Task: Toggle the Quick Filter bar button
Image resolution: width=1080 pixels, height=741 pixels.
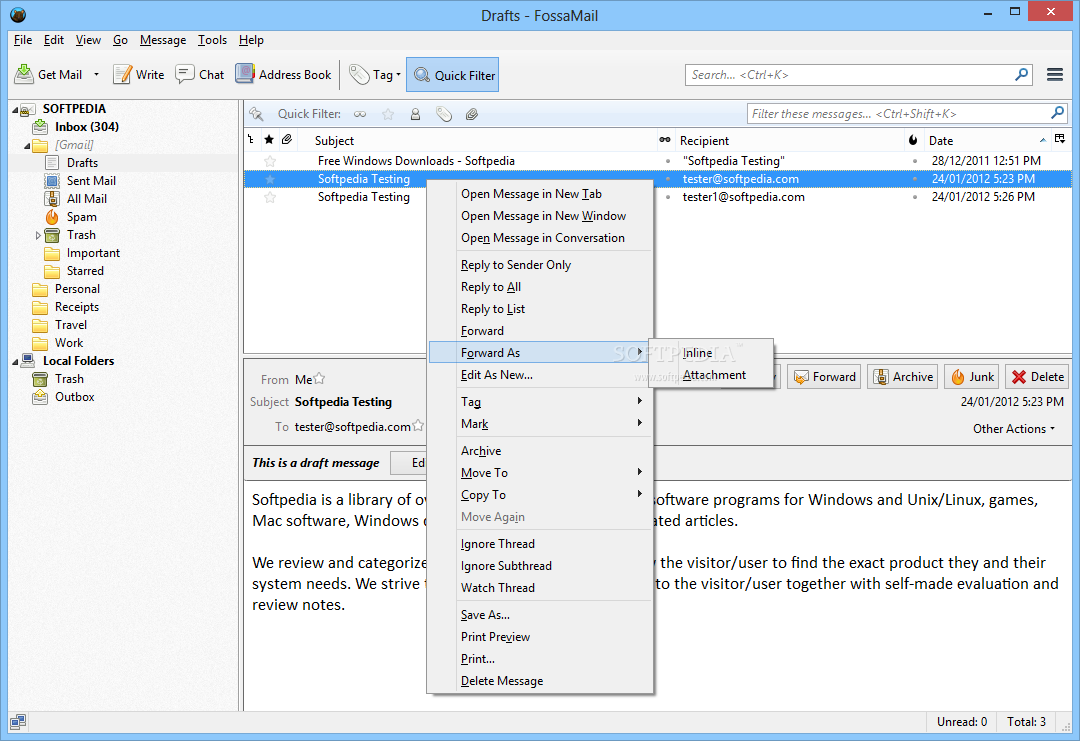Action: 453,74
